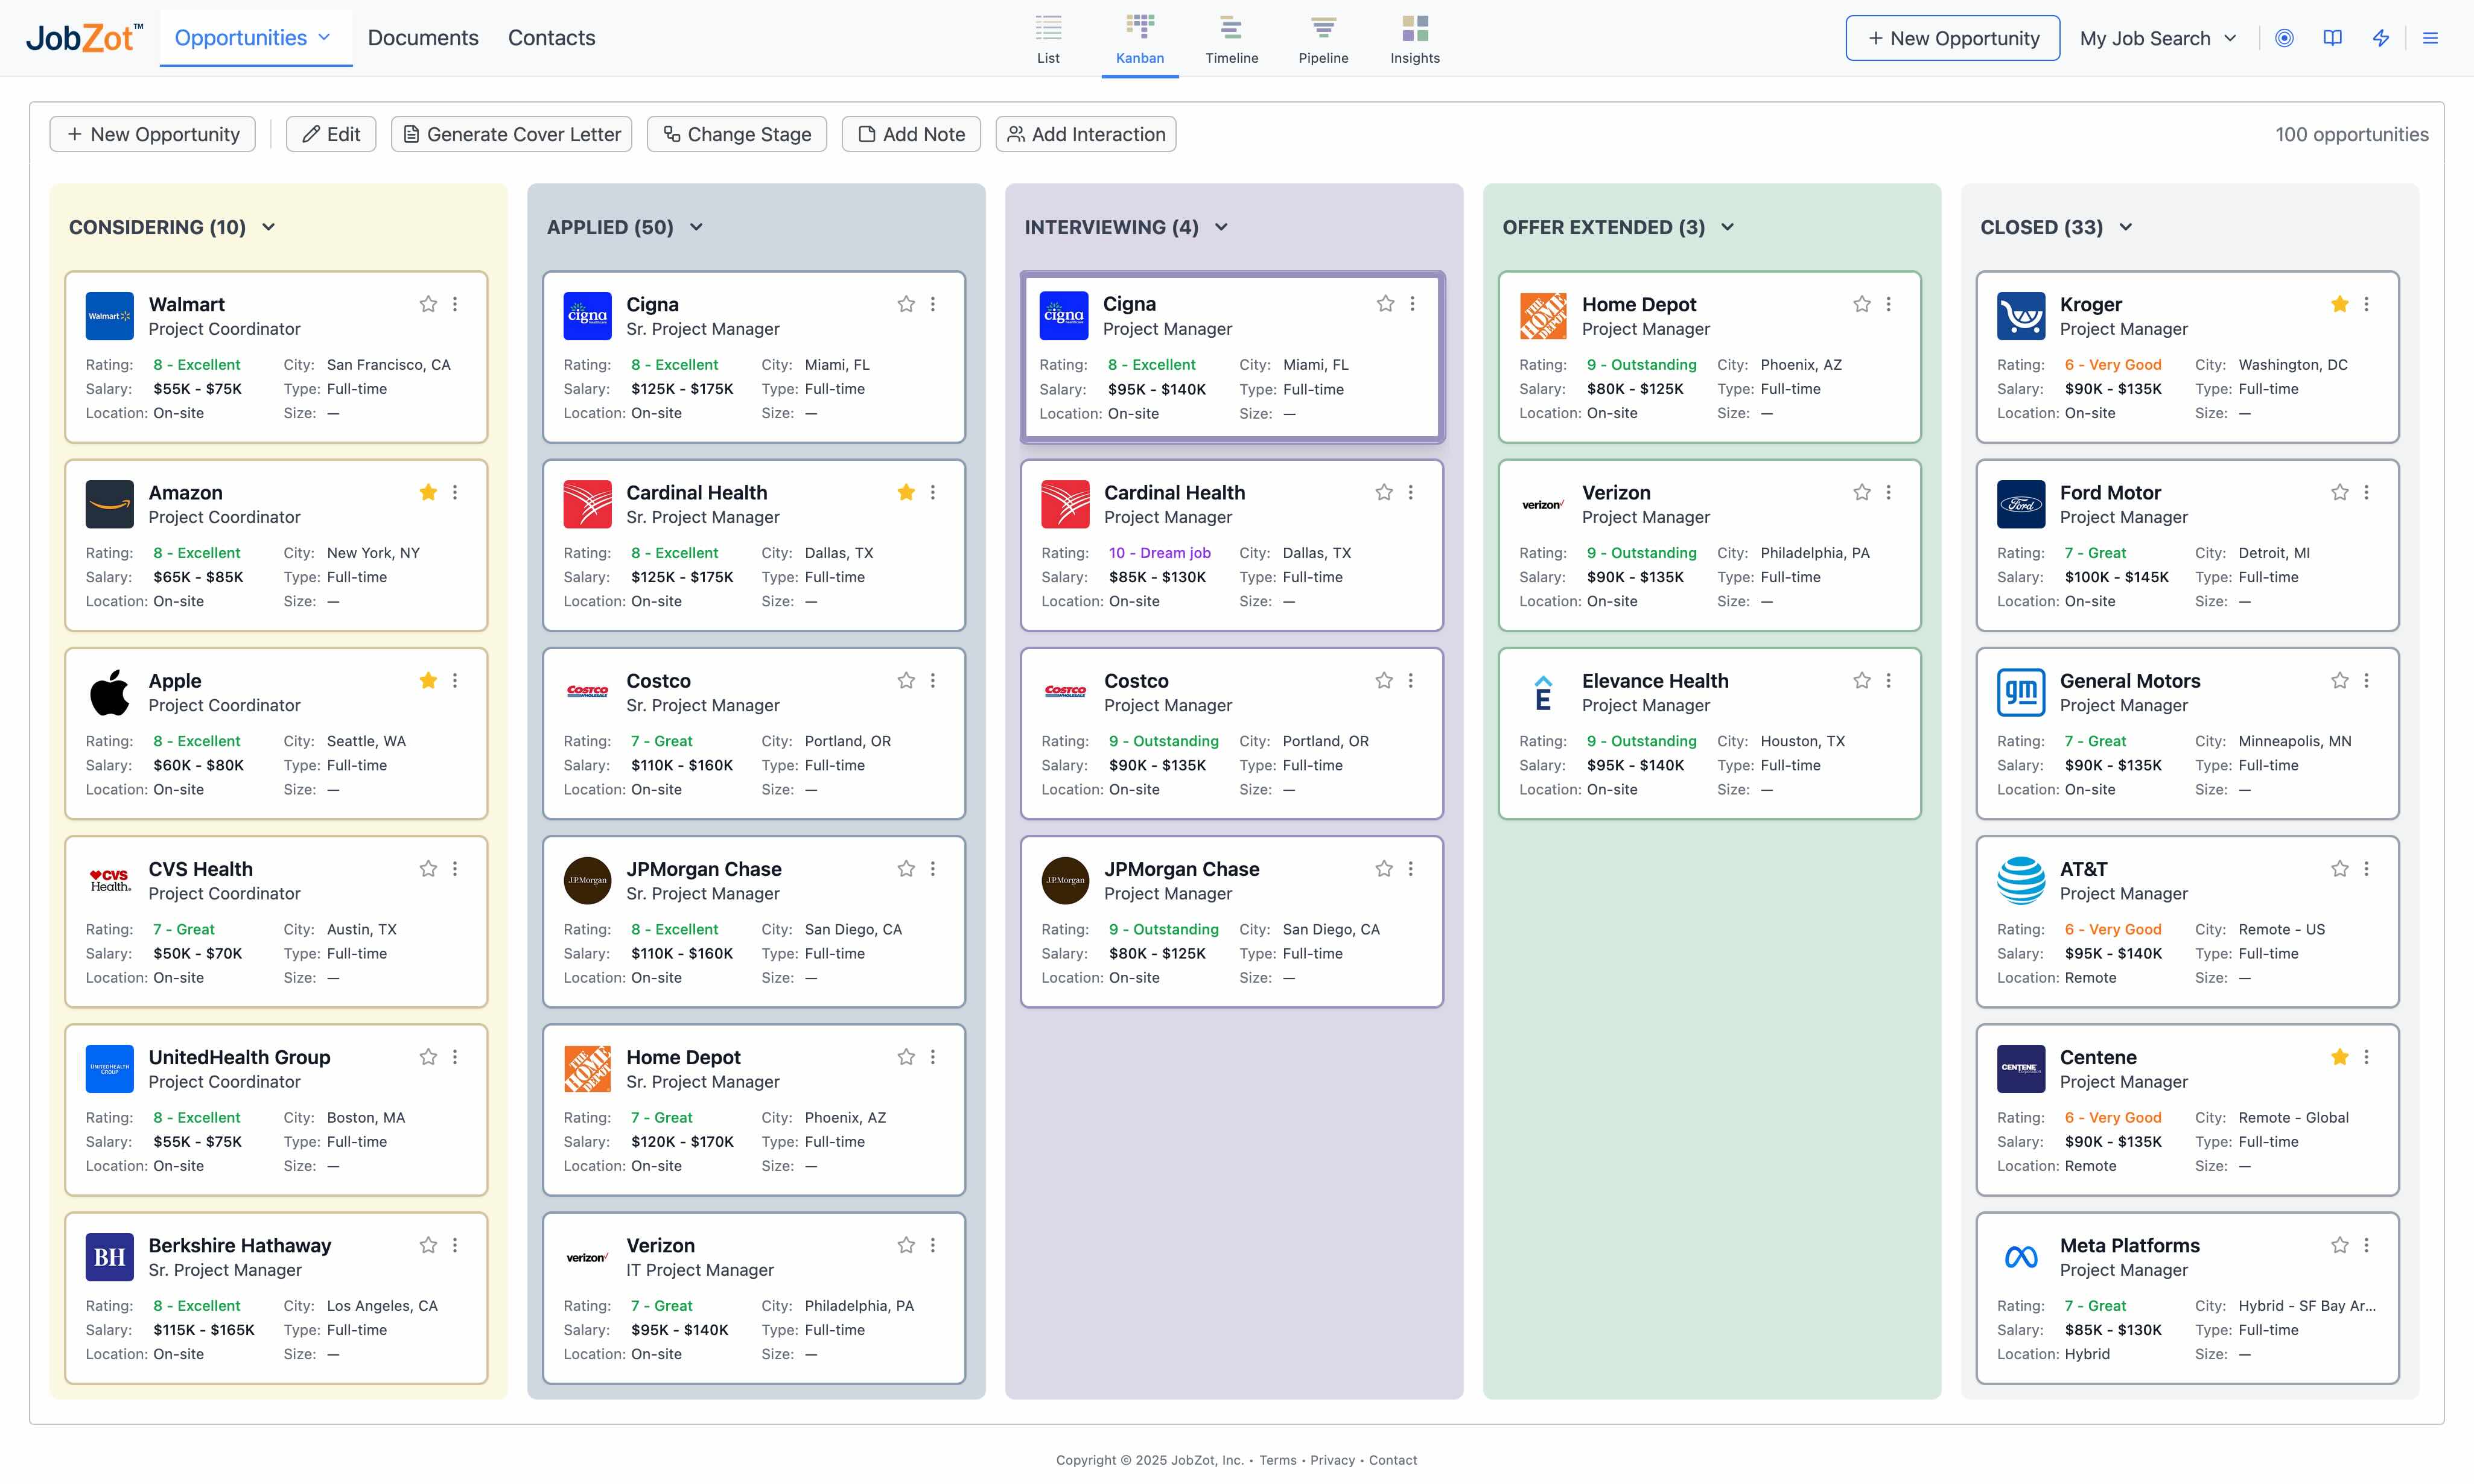Open kebab menu on Applied Verizon card
Viewport: 2474px width, 1484px height.
(x=933, y=1245)
